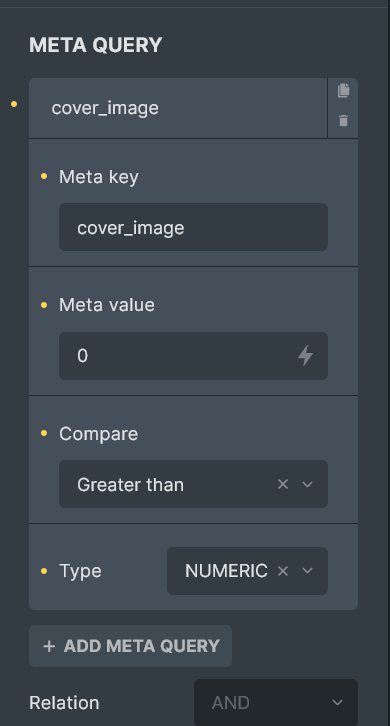The image size is (390, 726).
Task: Open the Relation AND dropdown
Action: point(276,702)
